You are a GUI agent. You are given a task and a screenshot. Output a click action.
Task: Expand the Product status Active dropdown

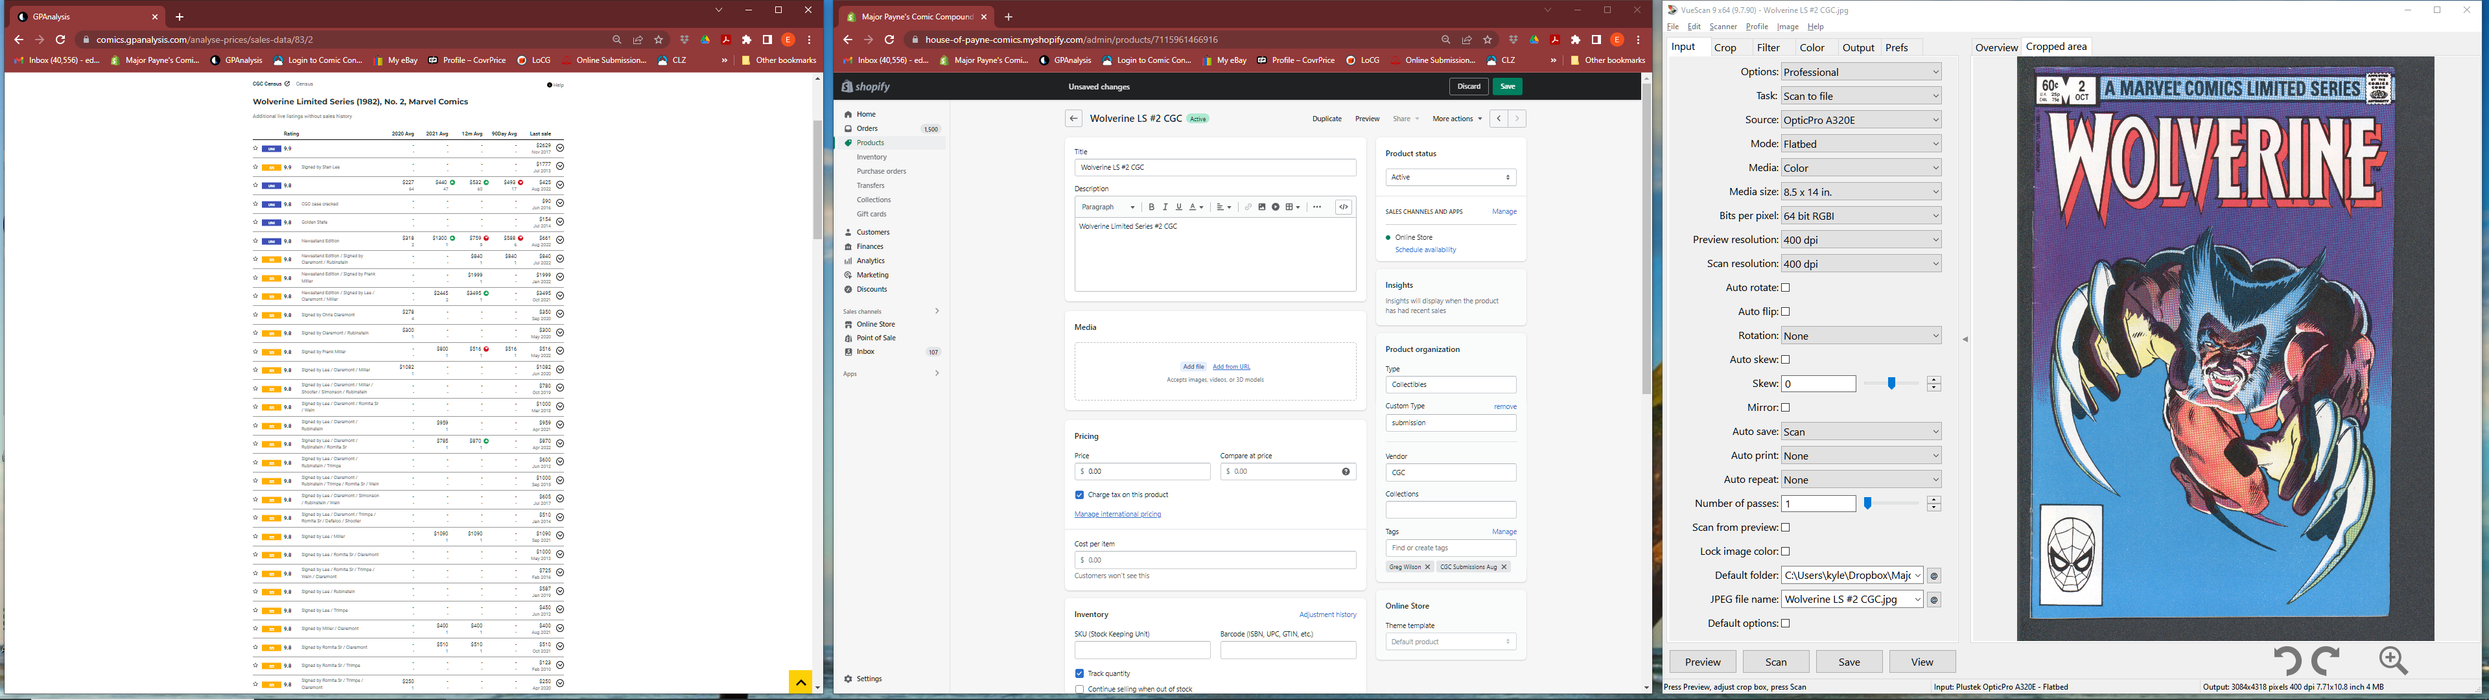(1450, 177)
